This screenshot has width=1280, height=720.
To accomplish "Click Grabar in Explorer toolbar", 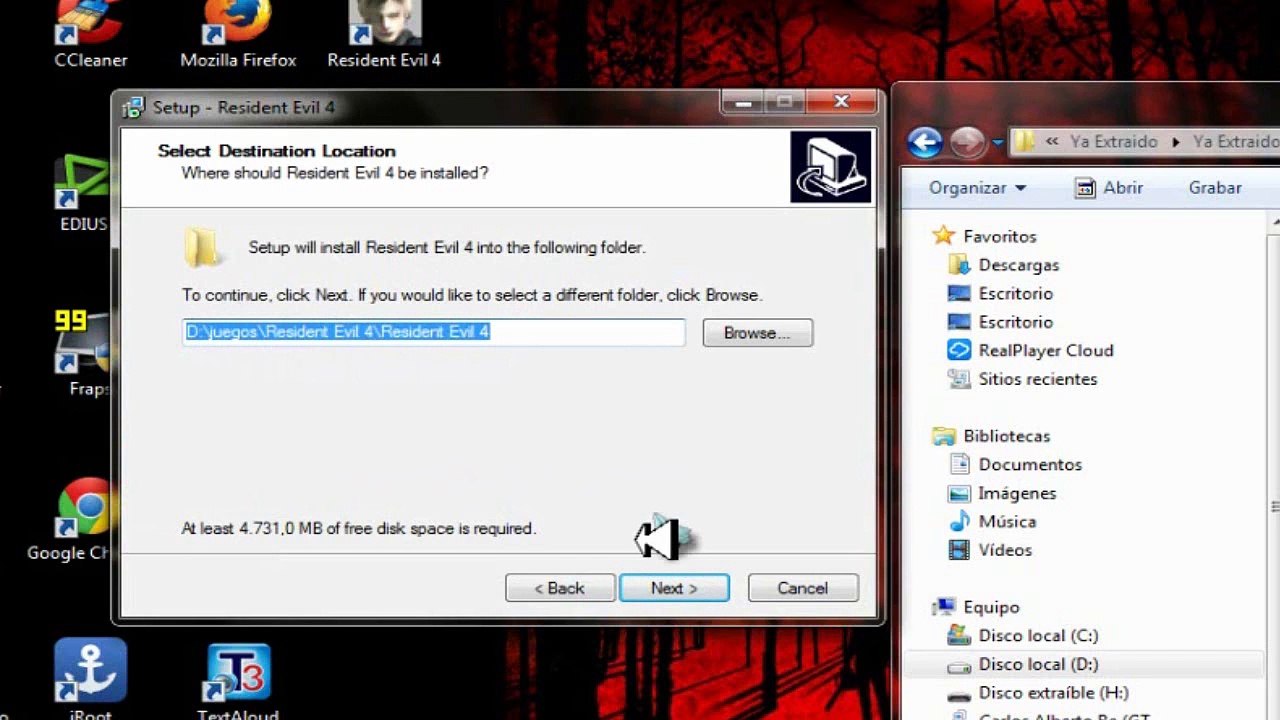I will 1215,188.
